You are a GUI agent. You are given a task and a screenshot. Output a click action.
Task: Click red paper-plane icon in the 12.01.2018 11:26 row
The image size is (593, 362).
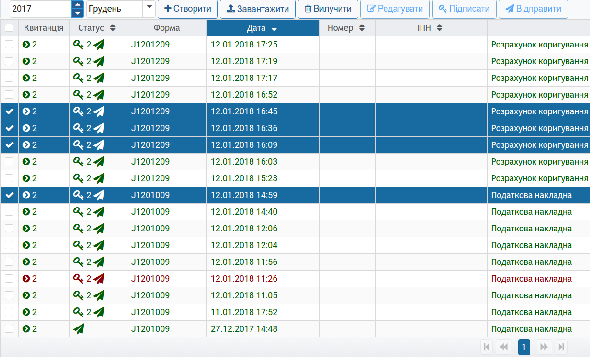[99, 279]
